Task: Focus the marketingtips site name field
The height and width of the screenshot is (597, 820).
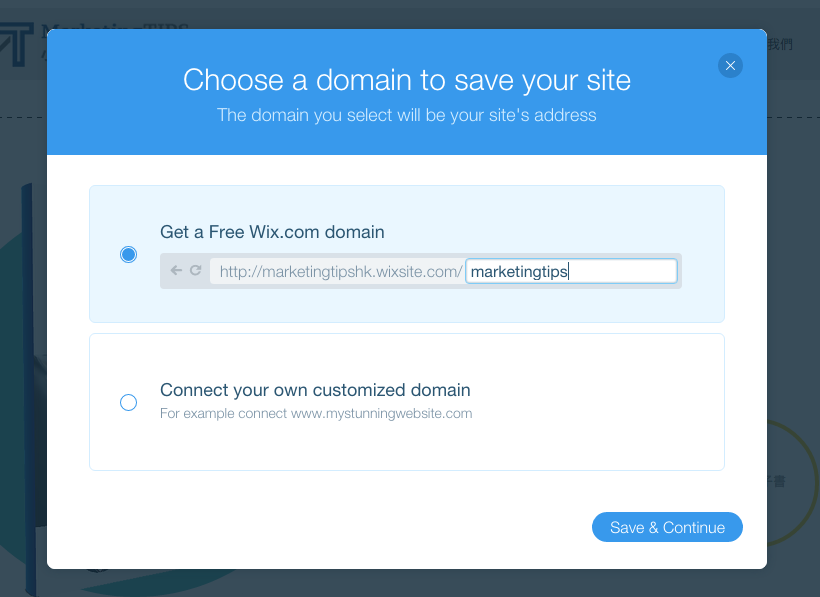Action: click(x=571, y=271)
